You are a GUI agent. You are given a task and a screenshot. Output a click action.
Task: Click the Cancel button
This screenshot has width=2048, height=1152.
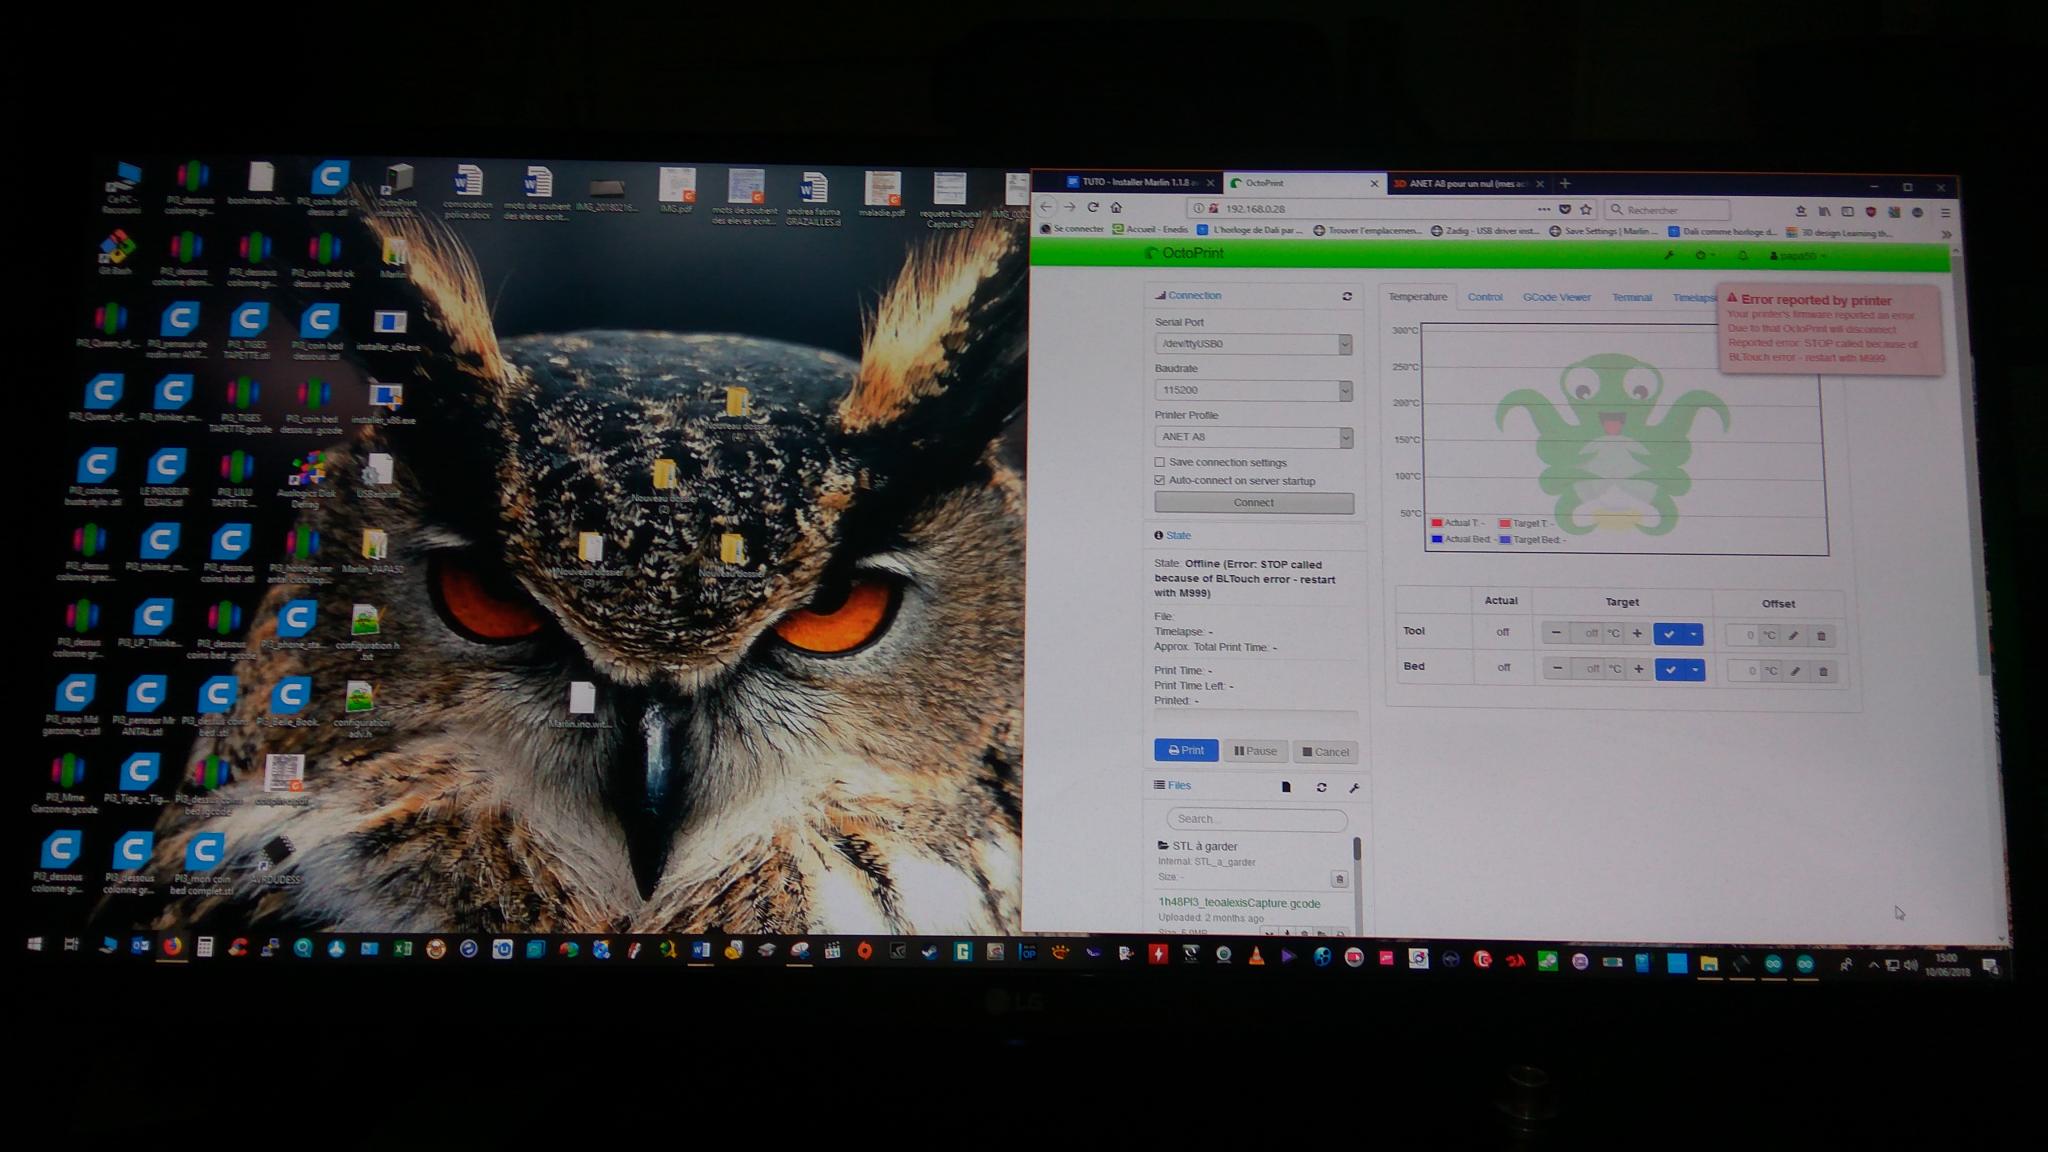(x=1326, y=752)
